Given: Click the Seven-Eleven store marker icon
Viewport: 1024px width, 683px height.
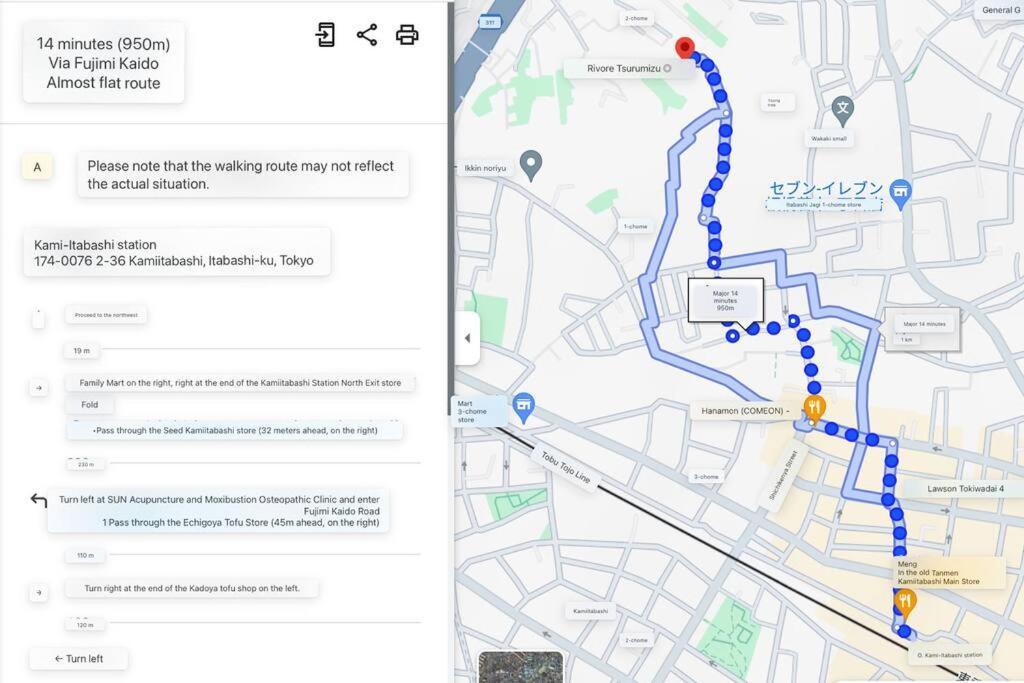Looking at the screenshot, I should coord(901,191).
